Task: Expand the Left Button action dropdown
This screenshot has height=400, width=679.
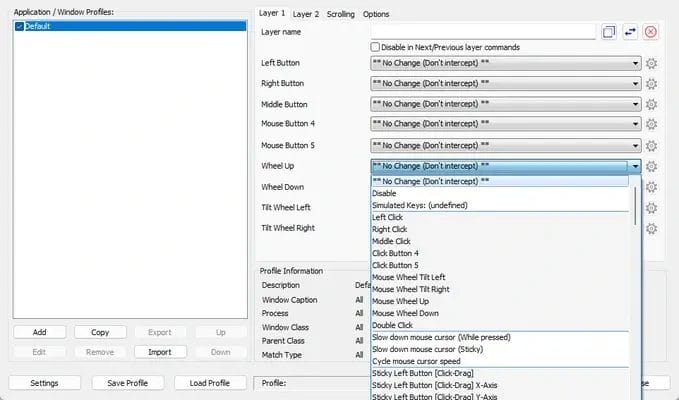Action: (x=635, y=63)
